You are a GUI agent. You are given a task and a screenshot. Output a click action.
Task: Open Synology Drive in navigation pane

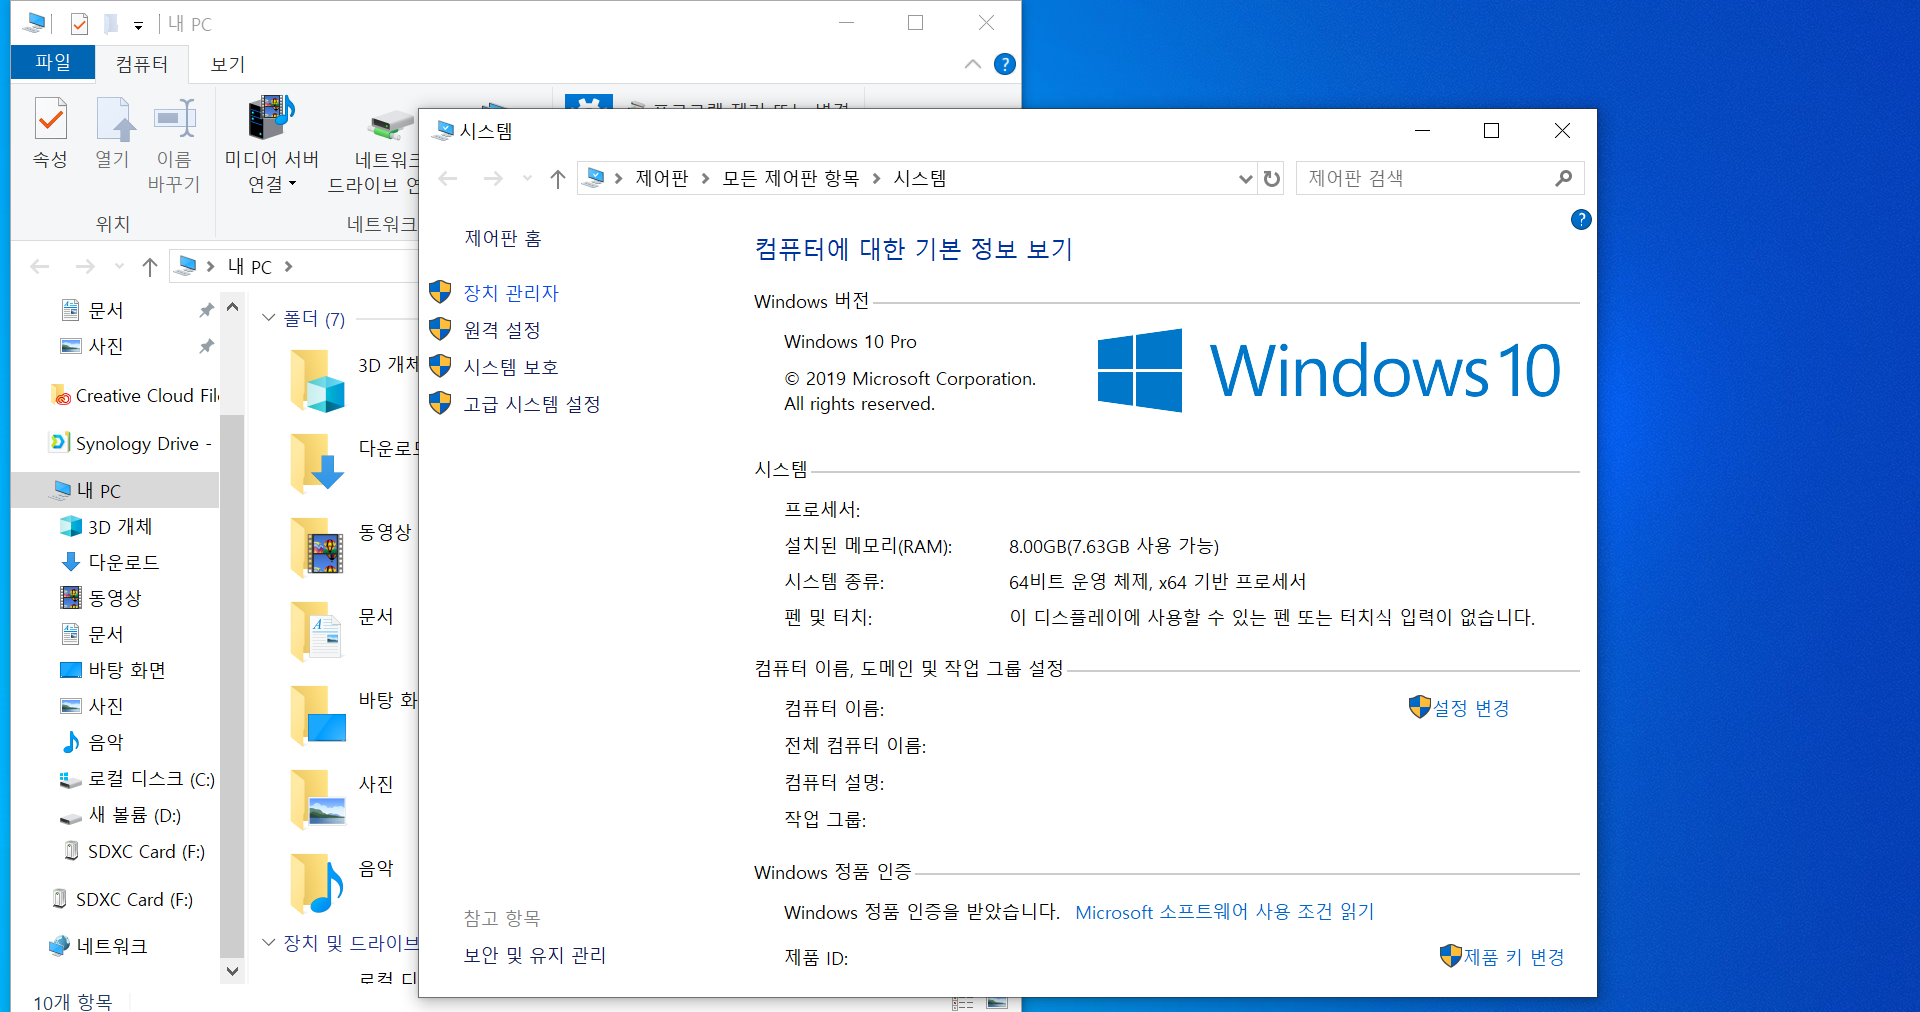click(x=132, y=443)
